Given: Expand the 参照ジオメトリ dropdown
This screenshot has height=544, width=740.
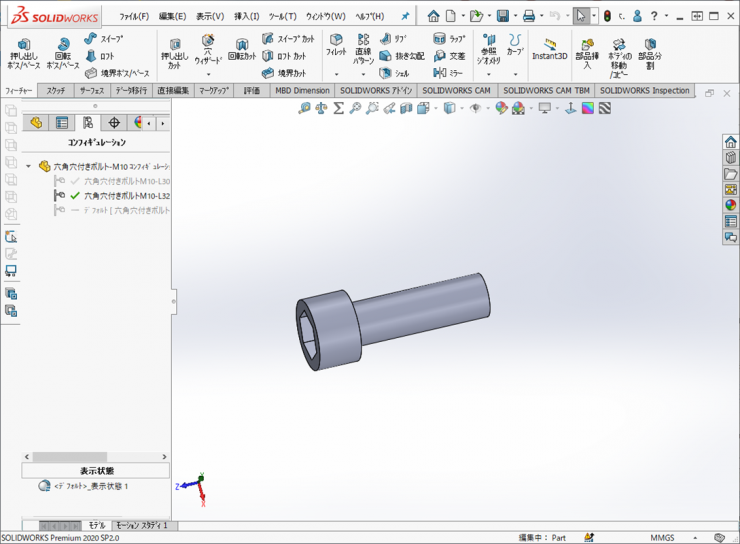Looking at the screenshot, I should click(x=488, y=74).
